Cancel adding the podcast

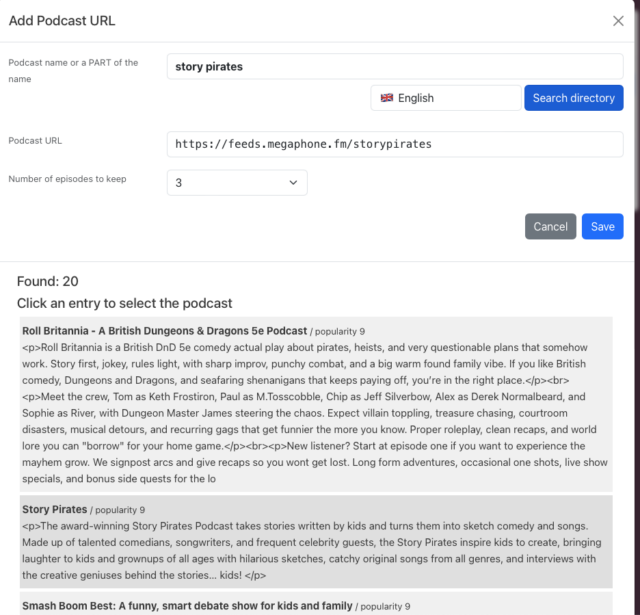tap(550, 227)
